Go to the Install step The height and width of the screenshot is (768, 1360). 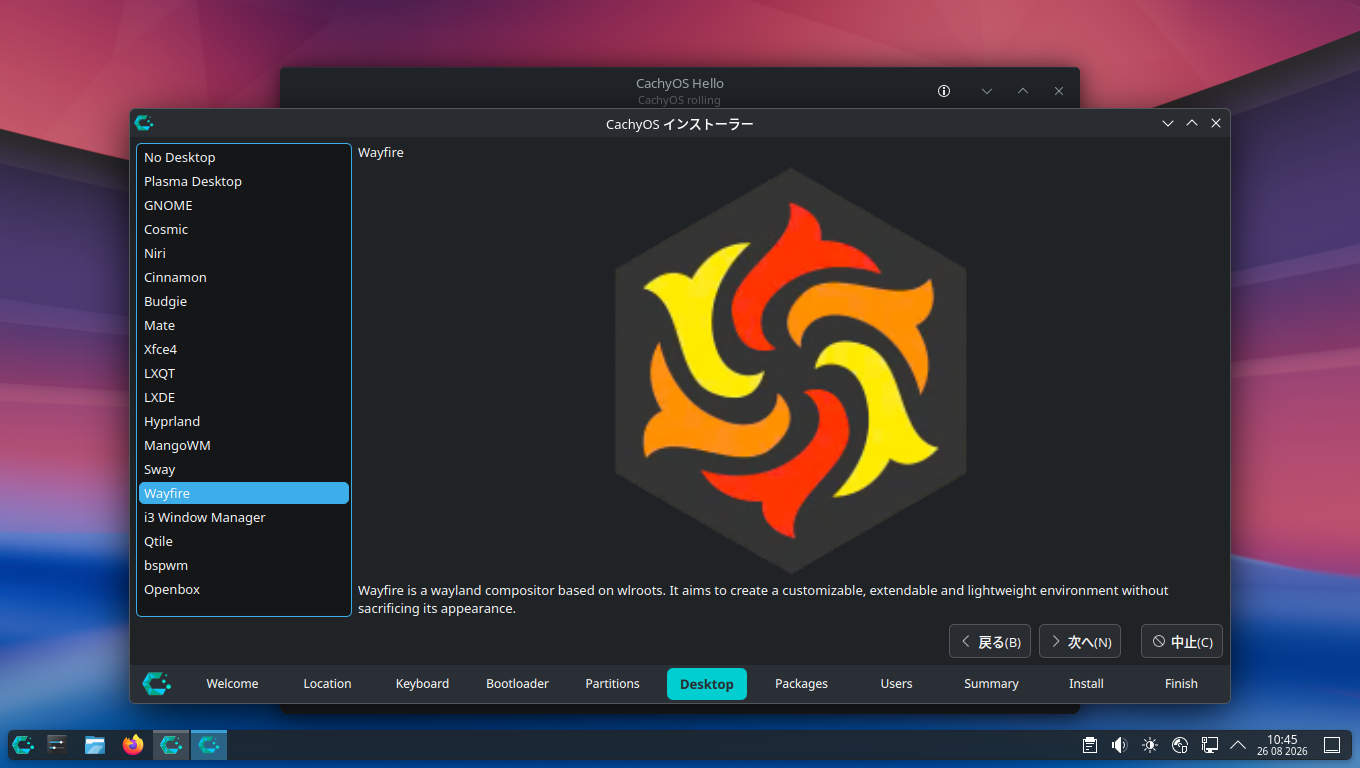(1086, 684)
